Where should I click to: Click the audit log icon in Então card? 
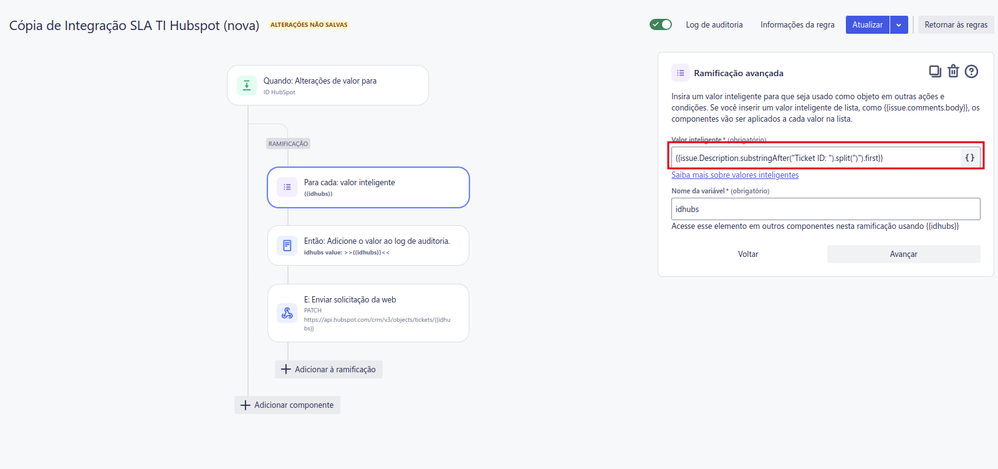pyautogui.click(x=286, y=245)
